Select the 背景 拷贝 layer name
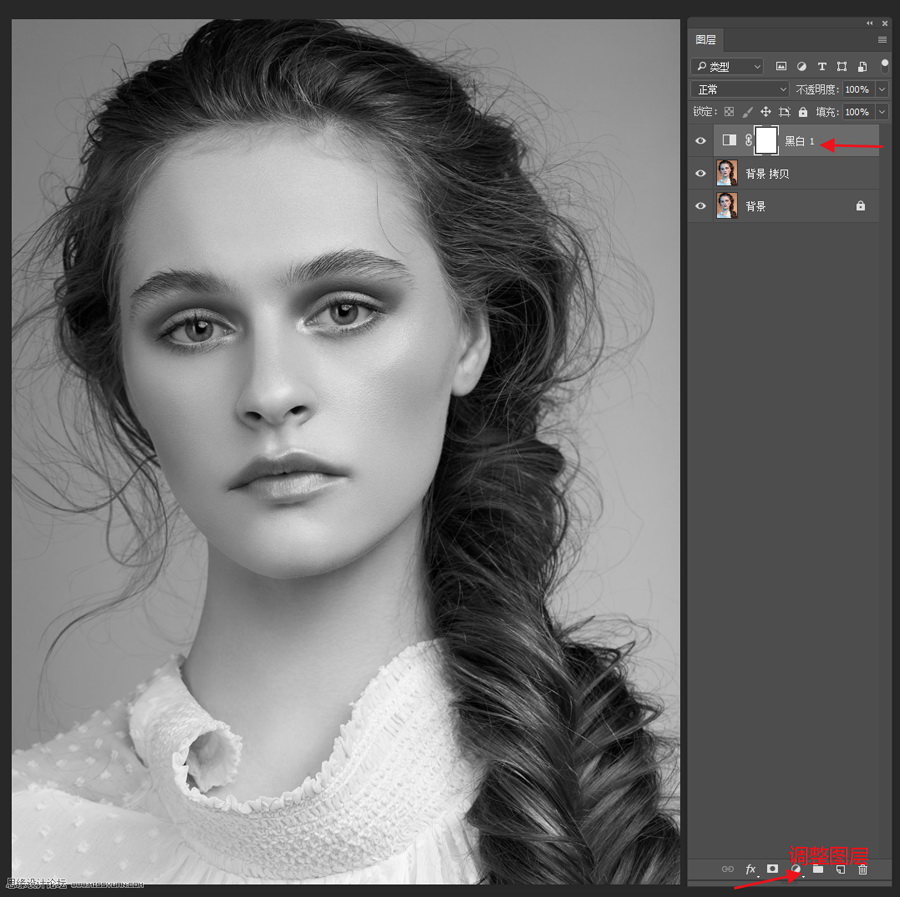The width and height of the screenshot is (900, 897). pyautogui.click(x=767, y=174)
